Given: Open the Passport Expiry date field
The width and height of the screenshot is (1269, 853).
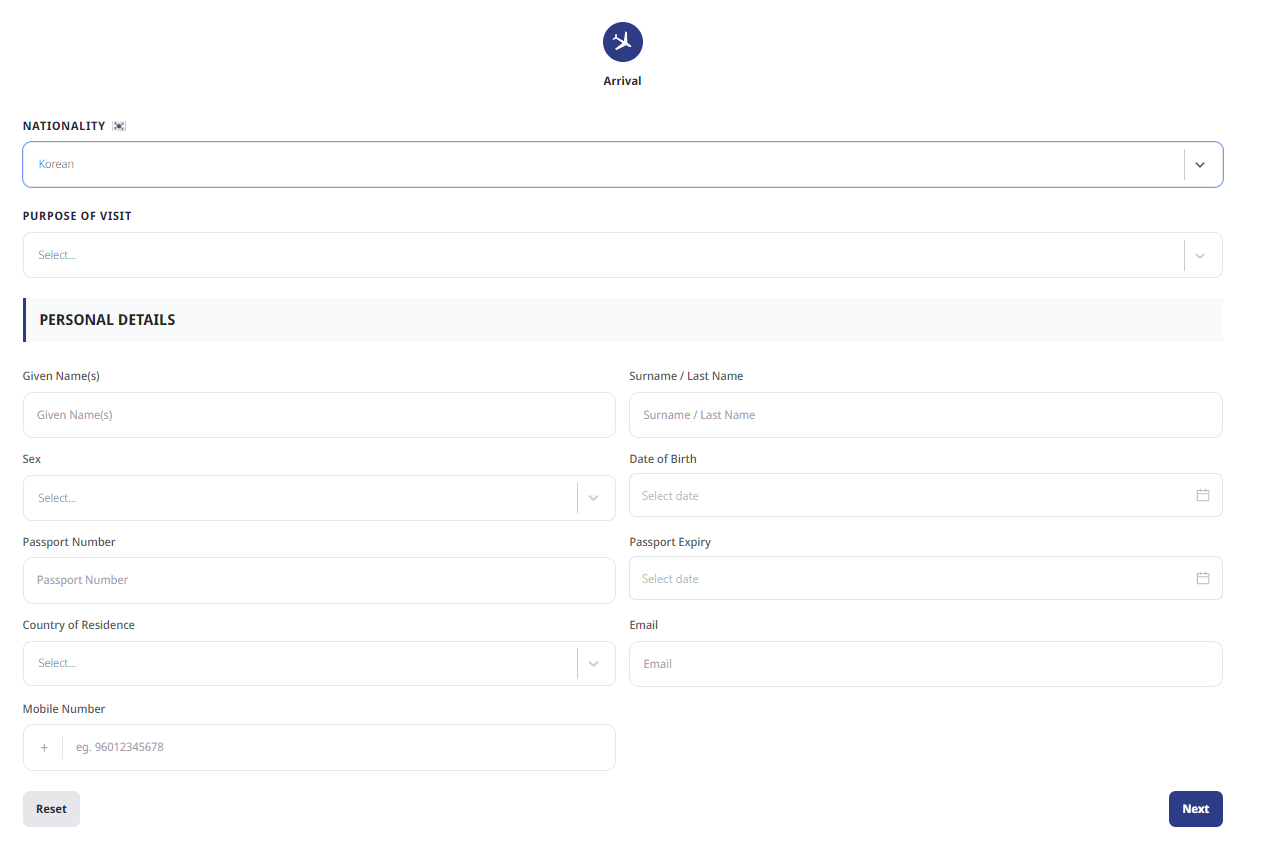Looking at the screenshot, I should coord(925,578).
